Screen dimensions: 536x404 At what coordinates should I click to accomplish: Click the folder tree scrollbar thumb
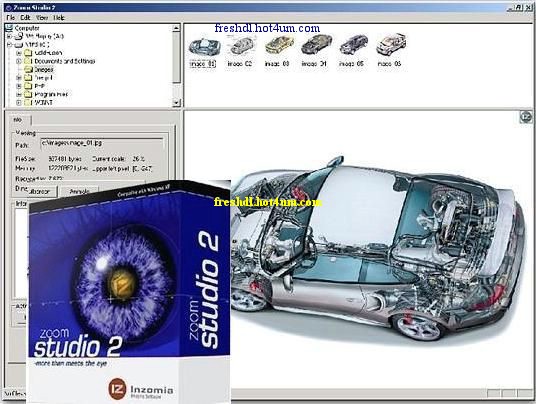176,57
